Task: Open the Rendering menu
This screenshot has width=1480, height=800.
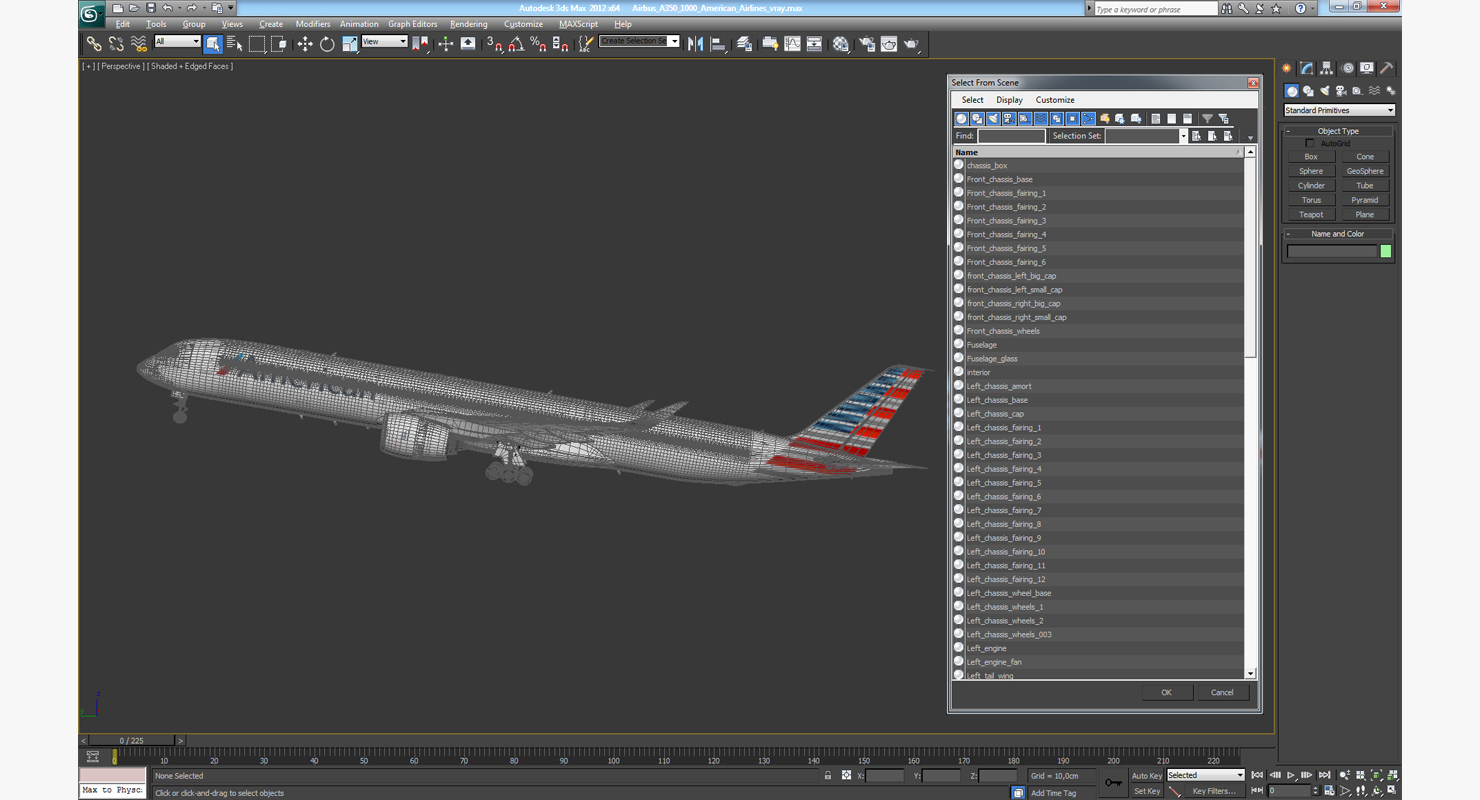Action: pyautogui.click(x=469, y=24)
